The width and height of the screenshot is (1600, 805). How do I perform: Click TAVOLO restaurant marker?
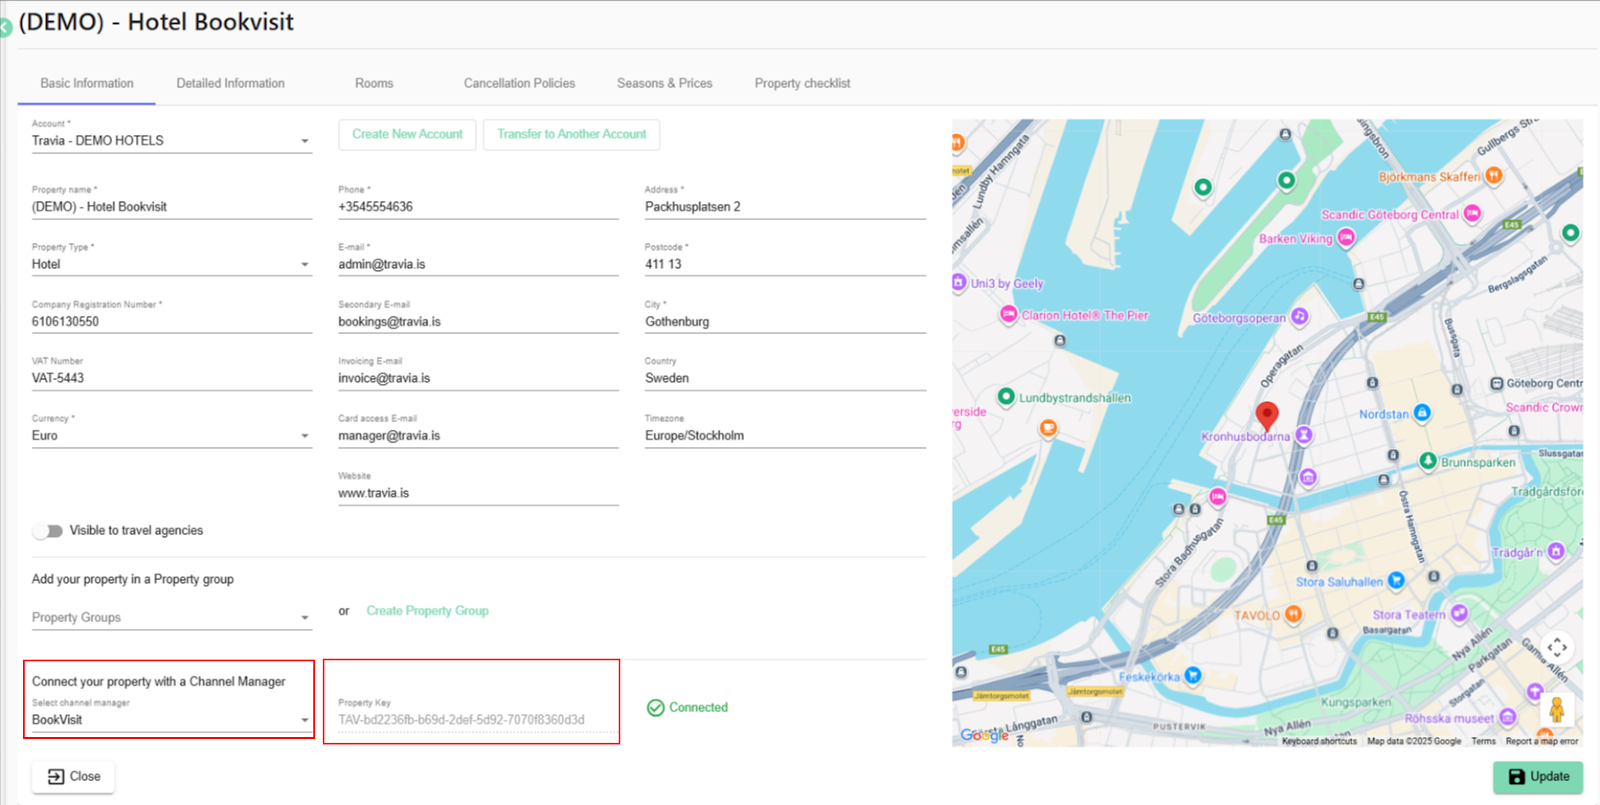[1293, 614]
